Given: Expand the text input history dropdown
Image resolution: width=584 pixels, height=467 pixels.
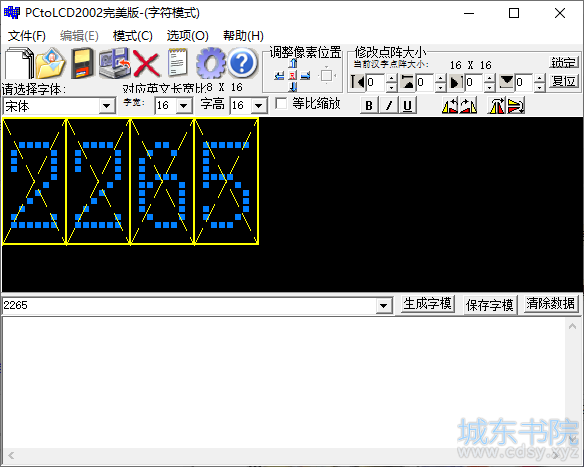Looking at the screenshot, I should coord(383,306).
